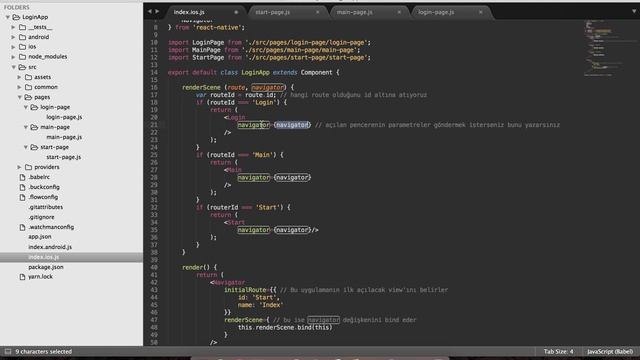
Task: Close the start-page.js tab
Action: coord(318,12)
